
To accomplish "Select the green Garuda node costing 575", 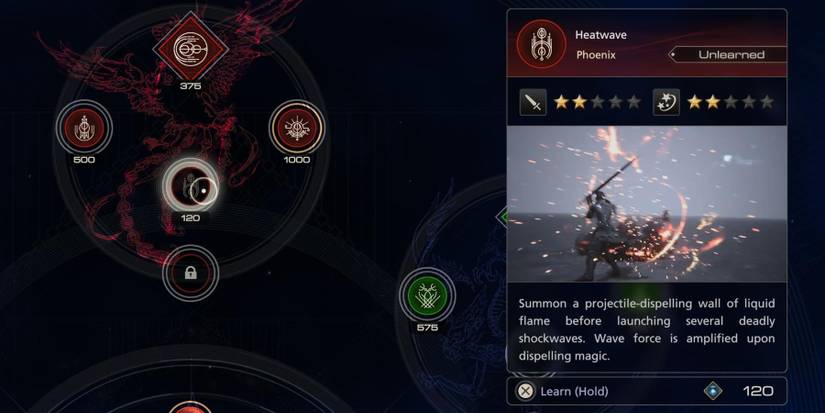I will pyautogui.click(x=427, y=295).
